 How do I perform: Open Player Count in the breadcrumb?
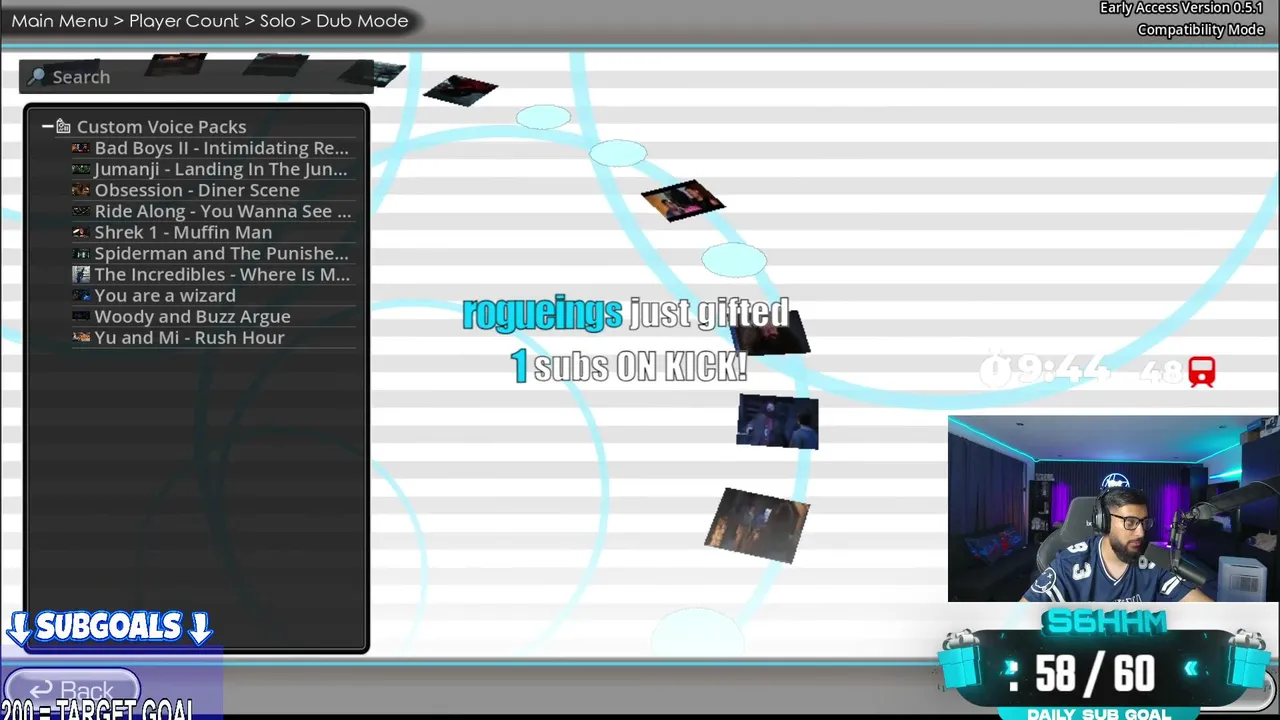[x=184, y=21]
